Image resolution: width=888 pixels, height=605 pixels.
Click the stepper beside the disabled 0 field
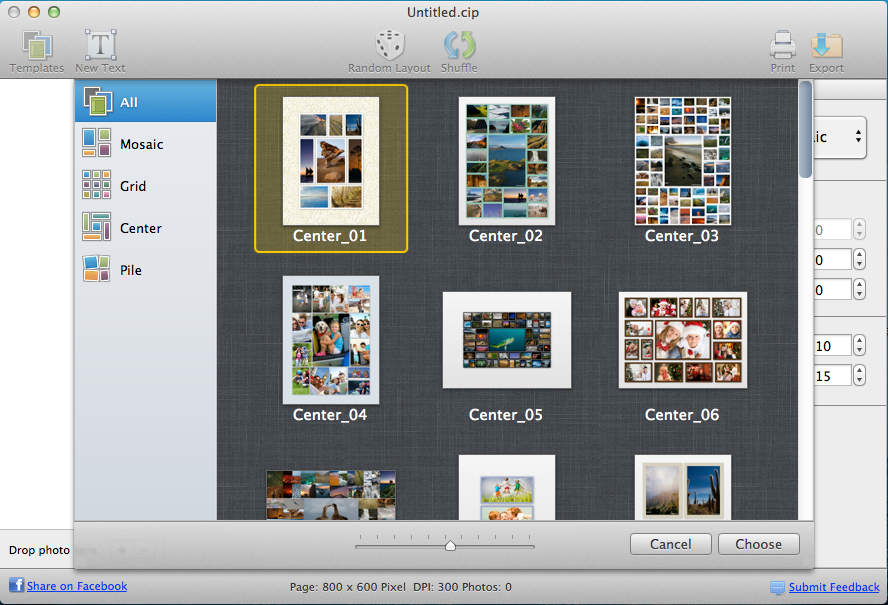860,229
